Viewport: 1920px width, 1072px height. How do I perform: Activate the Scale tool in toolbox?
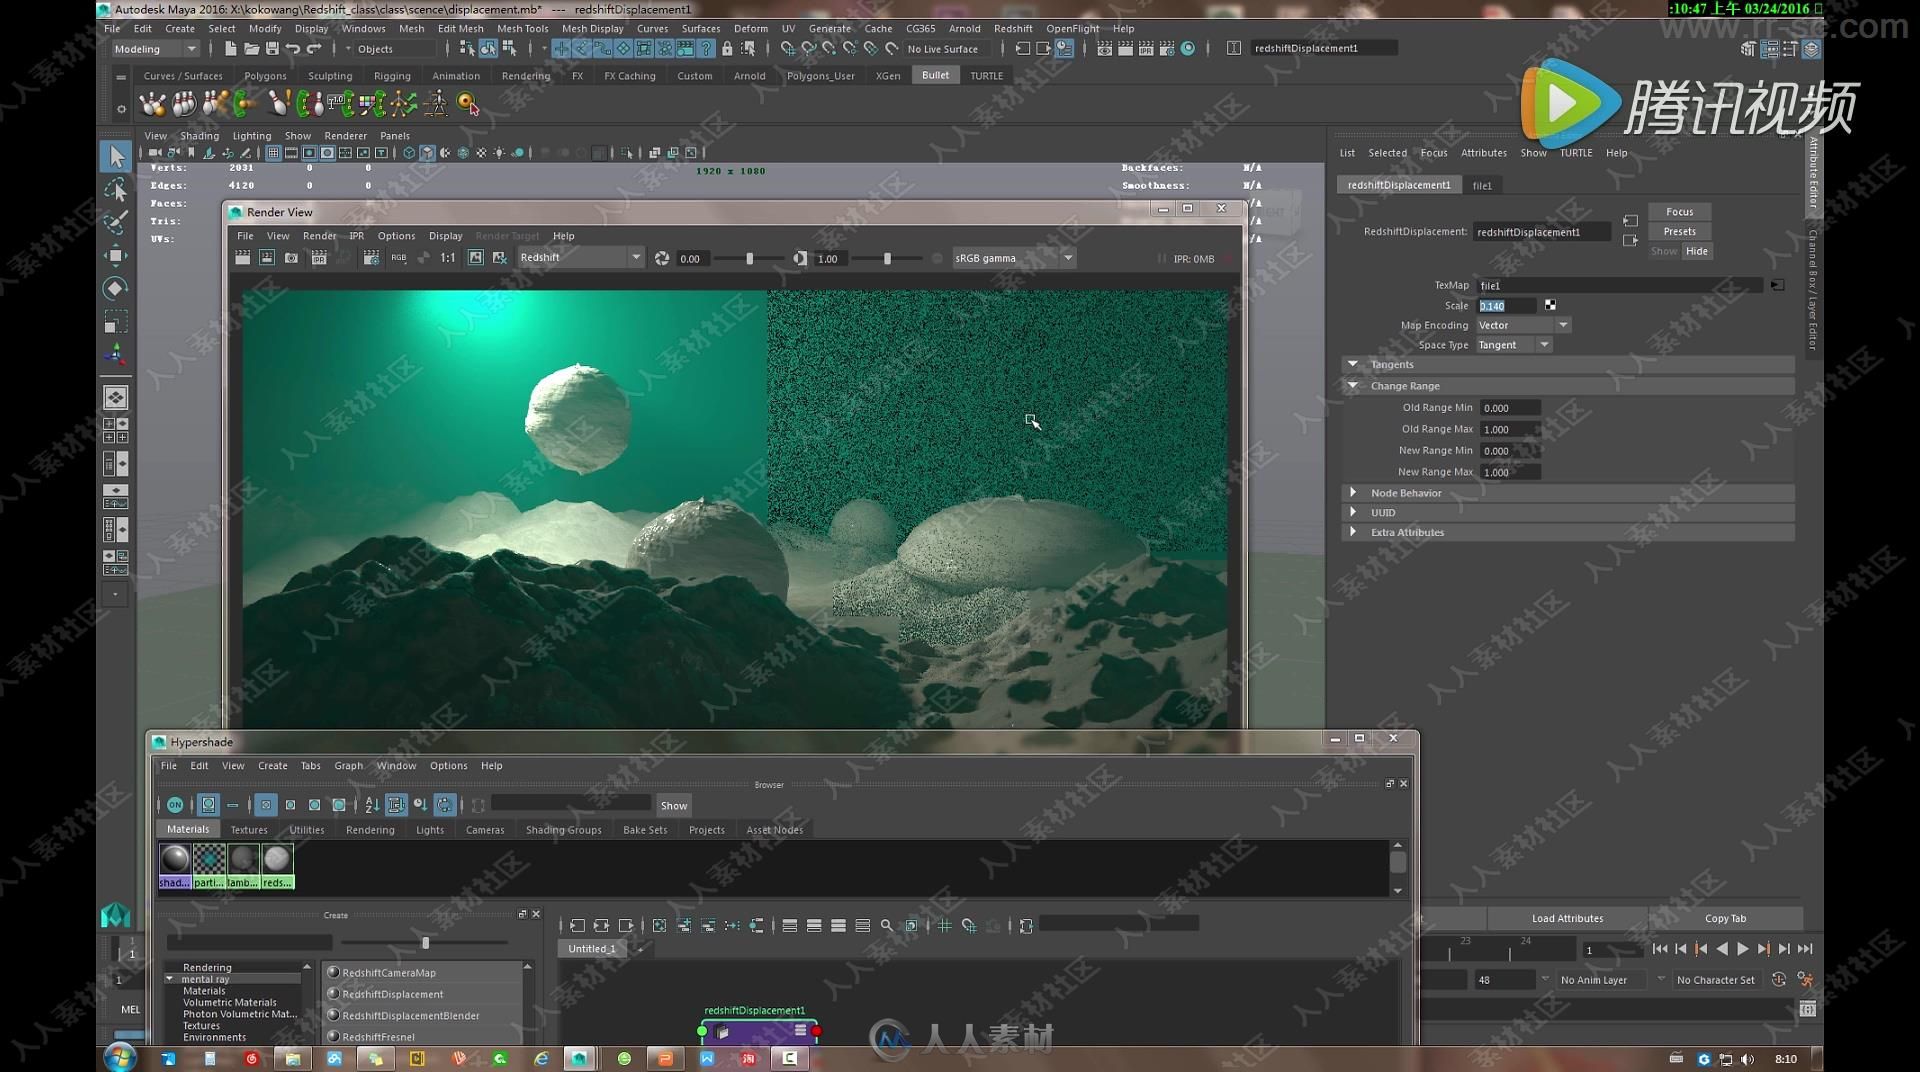pos(116,322)
